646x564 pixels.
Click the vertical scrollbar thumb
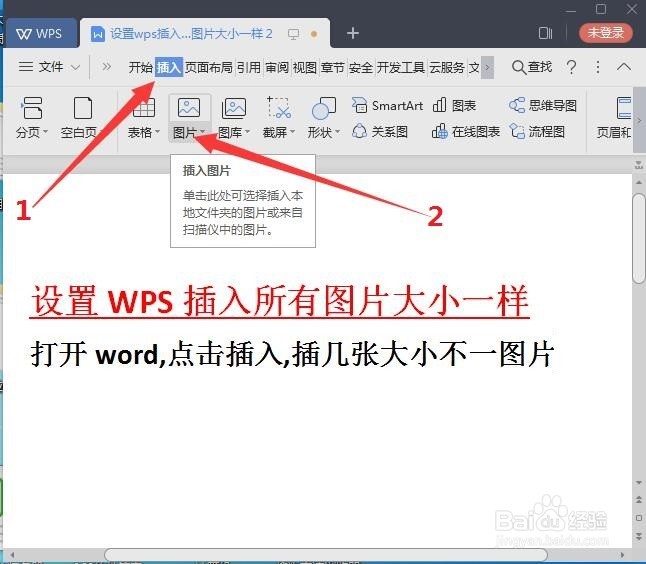[x=639, y=238]
